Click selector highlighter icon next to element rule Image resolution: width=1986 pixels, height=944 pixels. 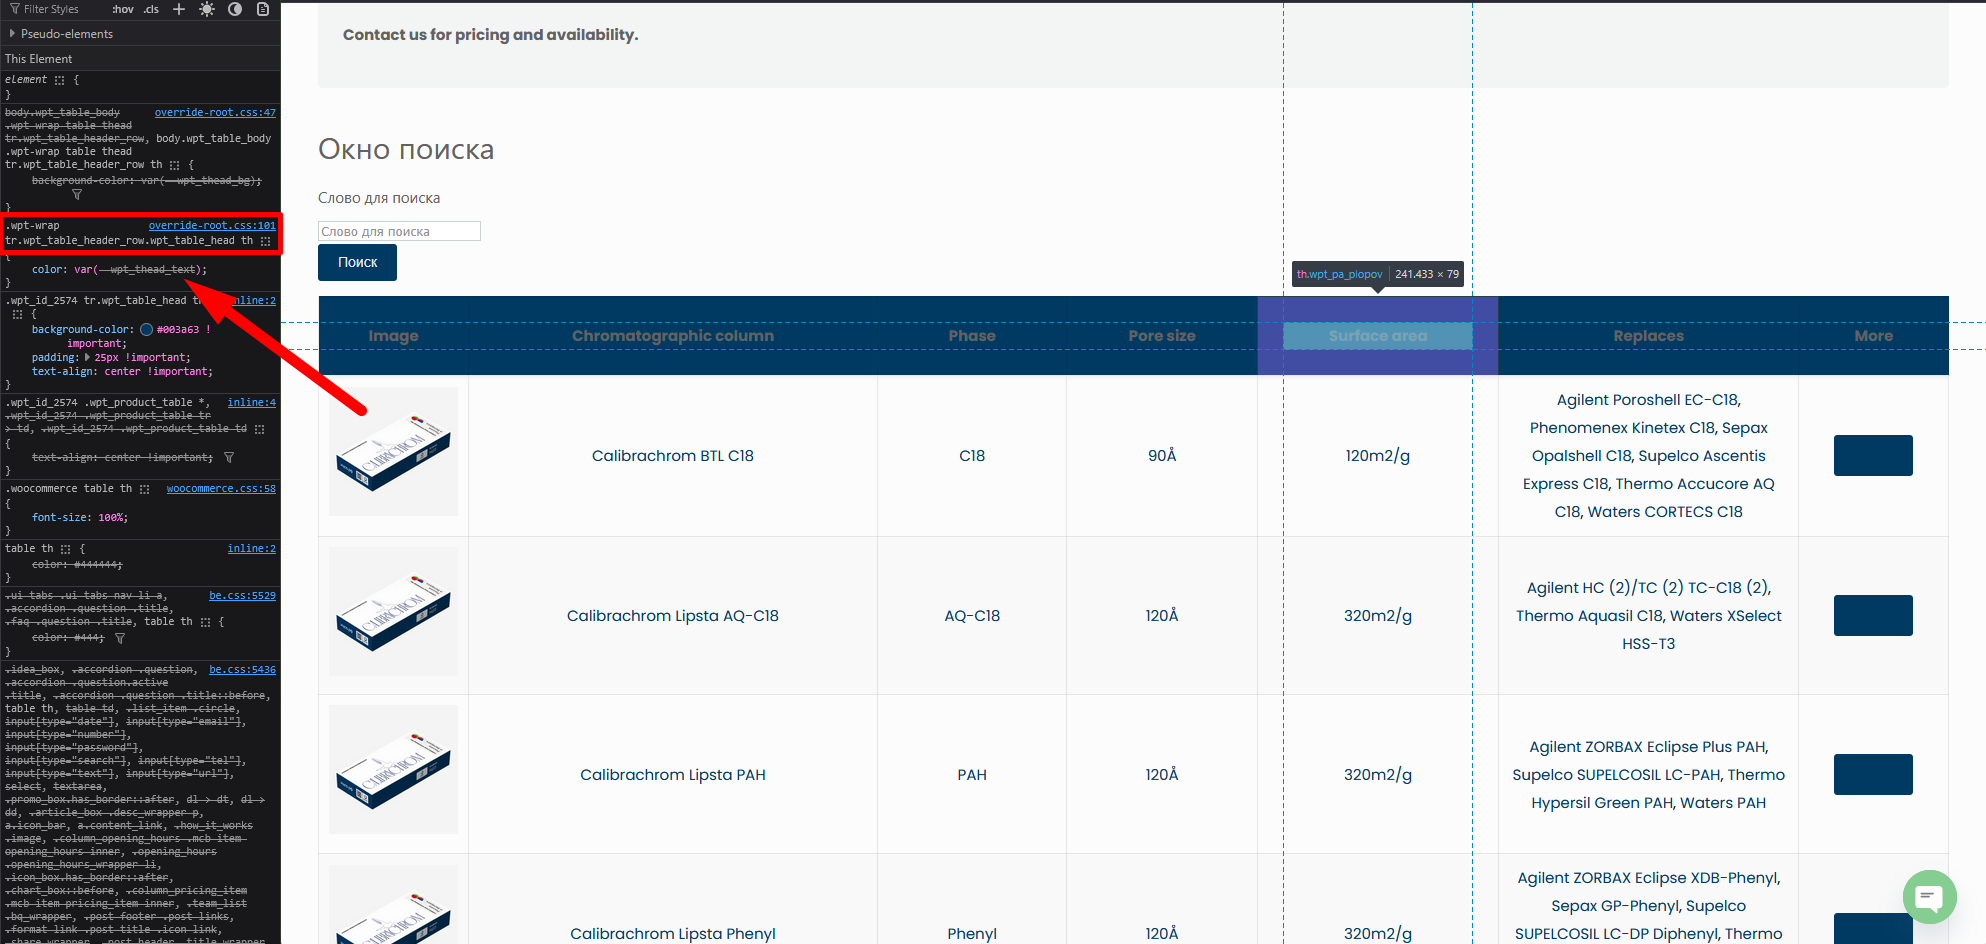click(x=60, y=80)
